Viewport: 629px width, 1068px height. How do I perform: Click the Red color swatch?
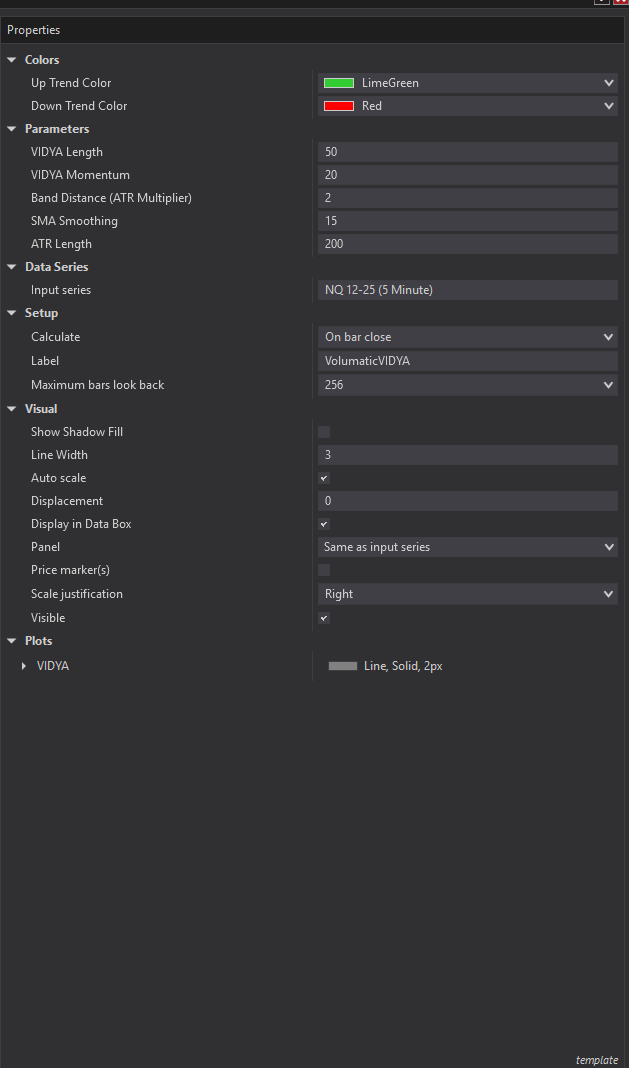point(339,106)
